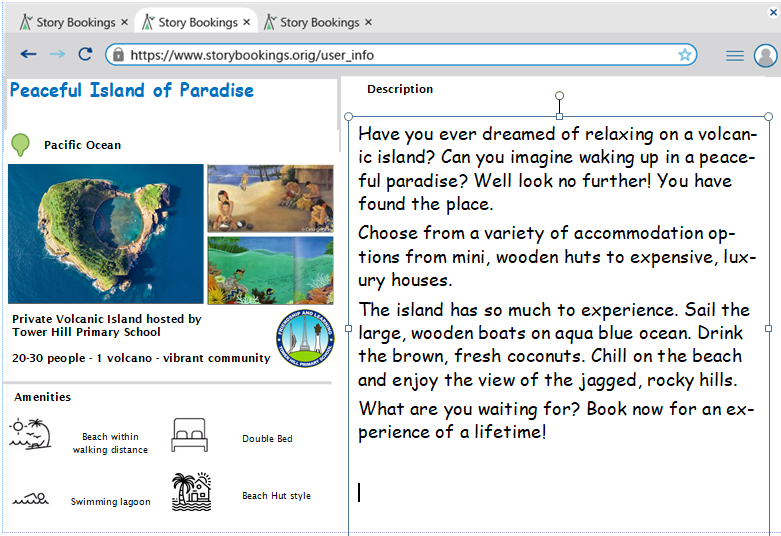781x536 pixels.
Task: Open the large volcanic island aerial photo
Action: point(106,234)
